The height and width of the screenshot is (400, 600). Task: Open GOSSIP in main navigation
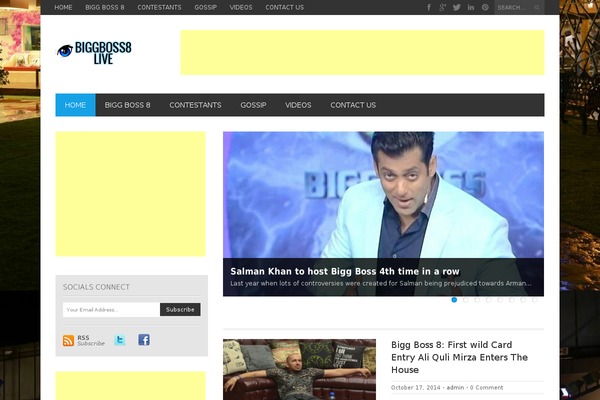253,105
